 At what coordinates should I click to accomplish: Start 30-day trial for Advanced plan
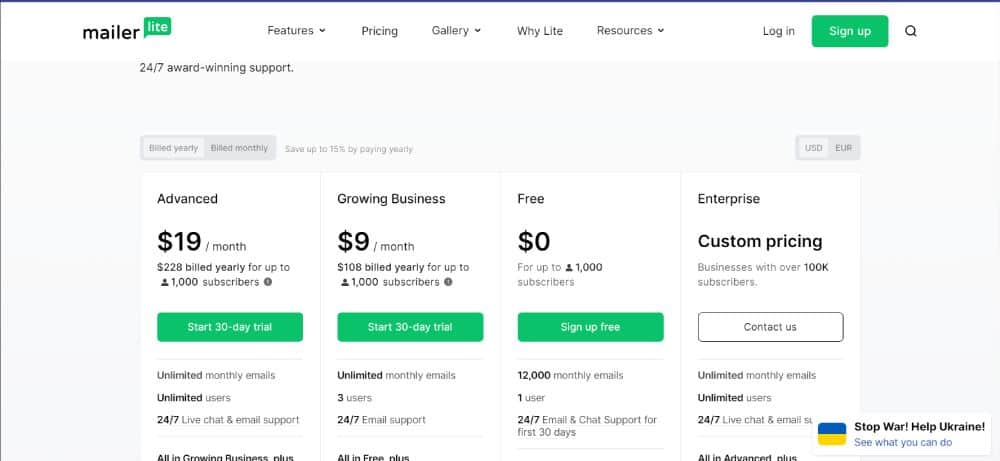point(230,327)
